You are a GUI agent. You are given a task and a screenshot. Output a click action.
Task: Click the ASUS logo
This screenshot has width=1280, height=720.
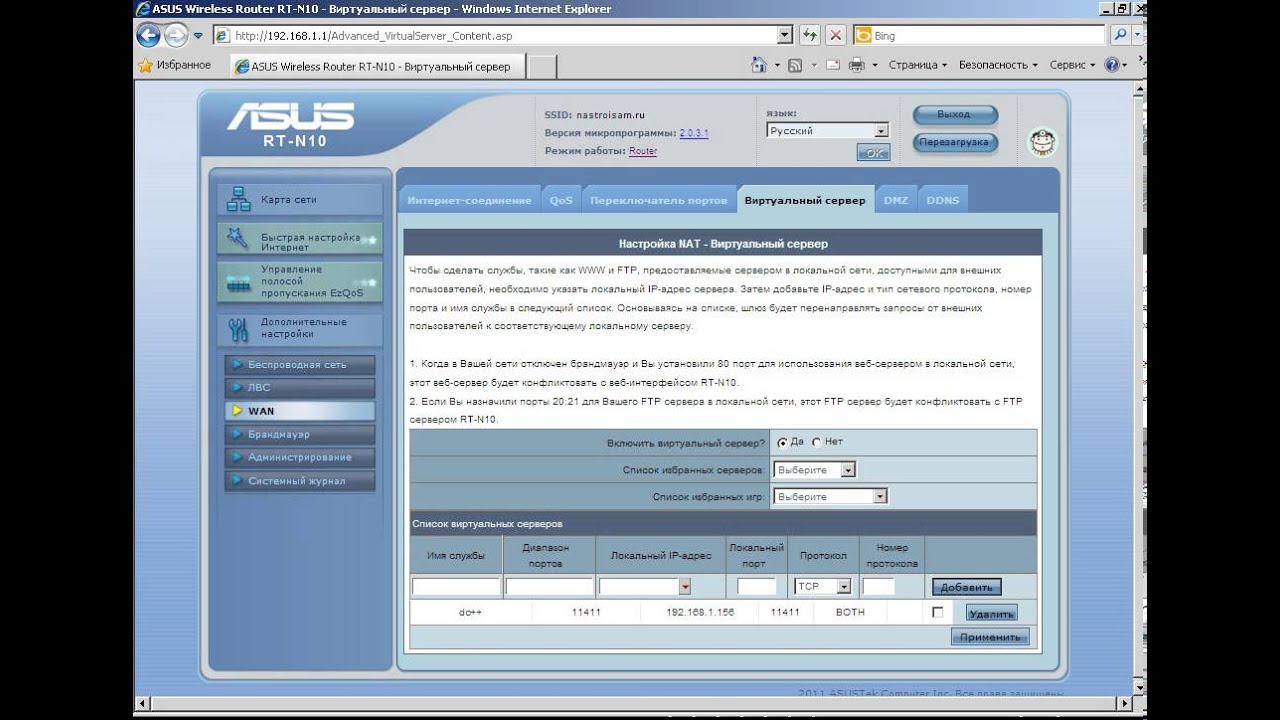[291, 117]
